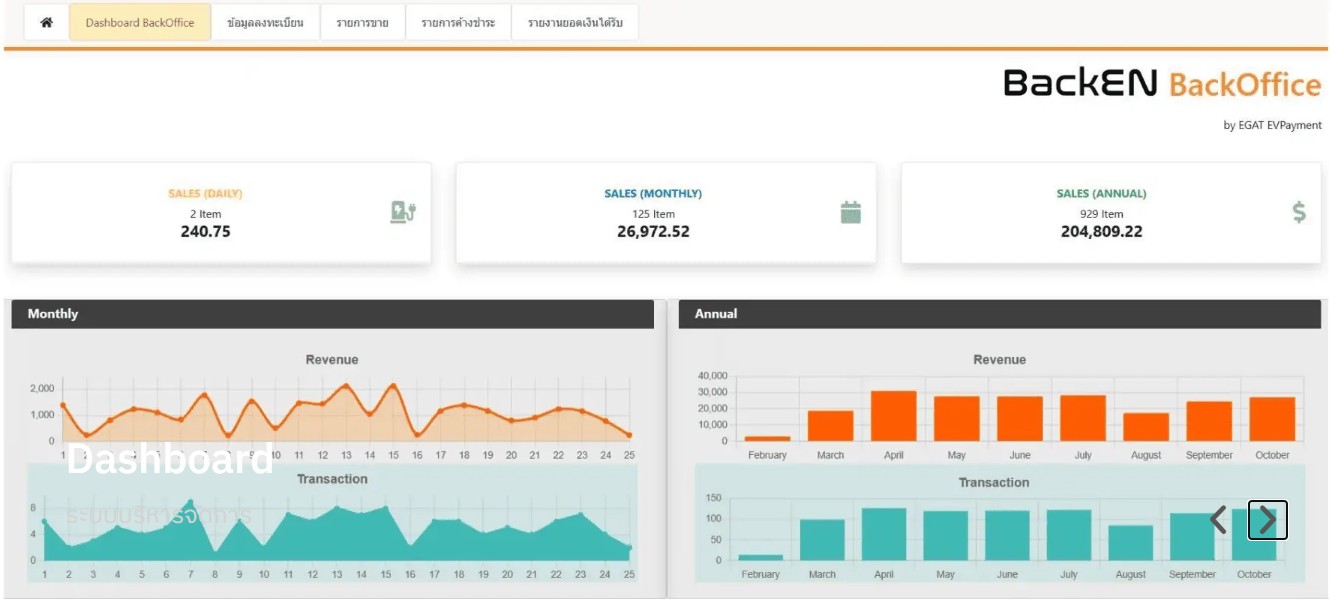Click the SALES (ANNUAL) heading
Image resolution: width=1331 pixels, height=600 pixels.
point(1101,193)
